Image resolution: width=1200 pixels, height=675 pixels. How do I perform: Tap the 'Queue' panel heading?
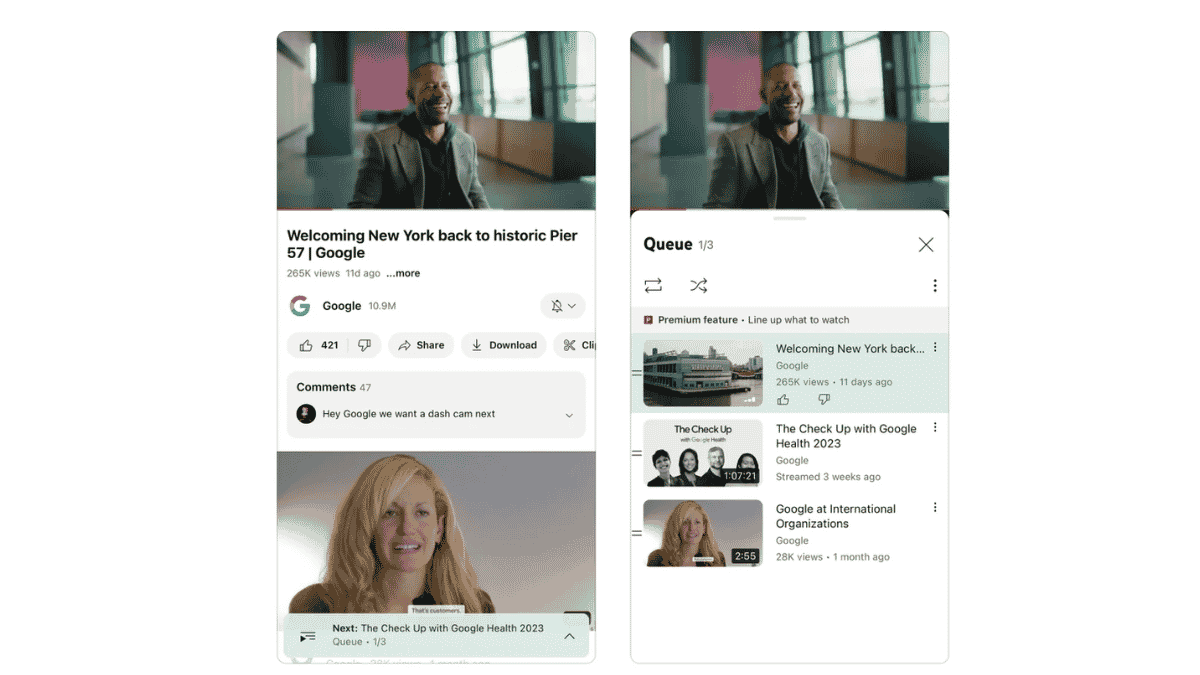(668, 245)
